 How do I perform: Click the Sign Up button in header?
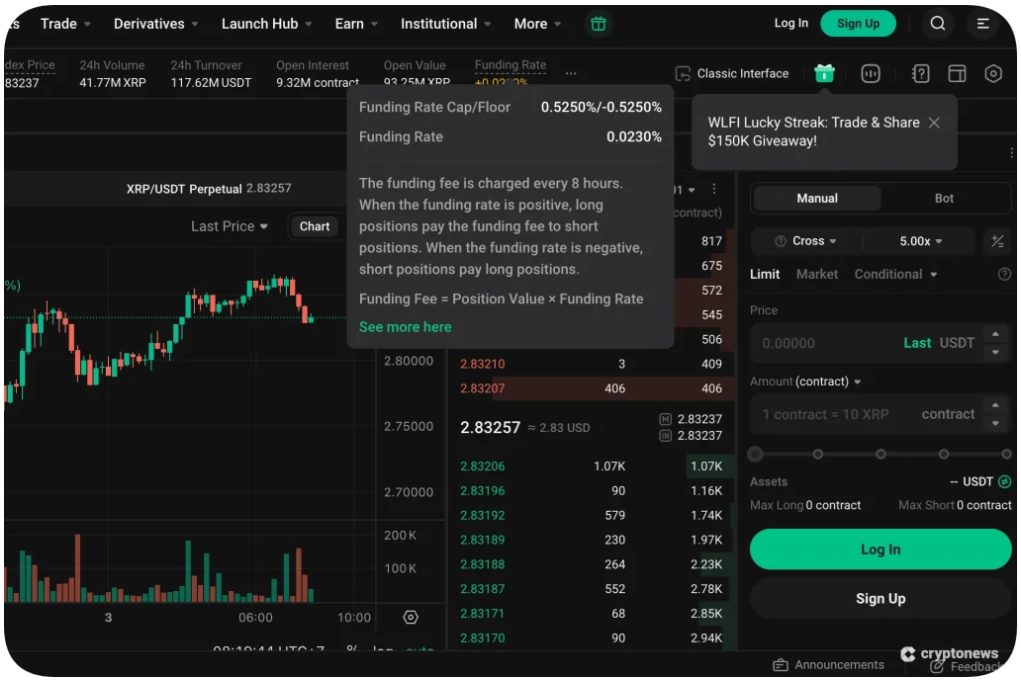coord(858,23)
